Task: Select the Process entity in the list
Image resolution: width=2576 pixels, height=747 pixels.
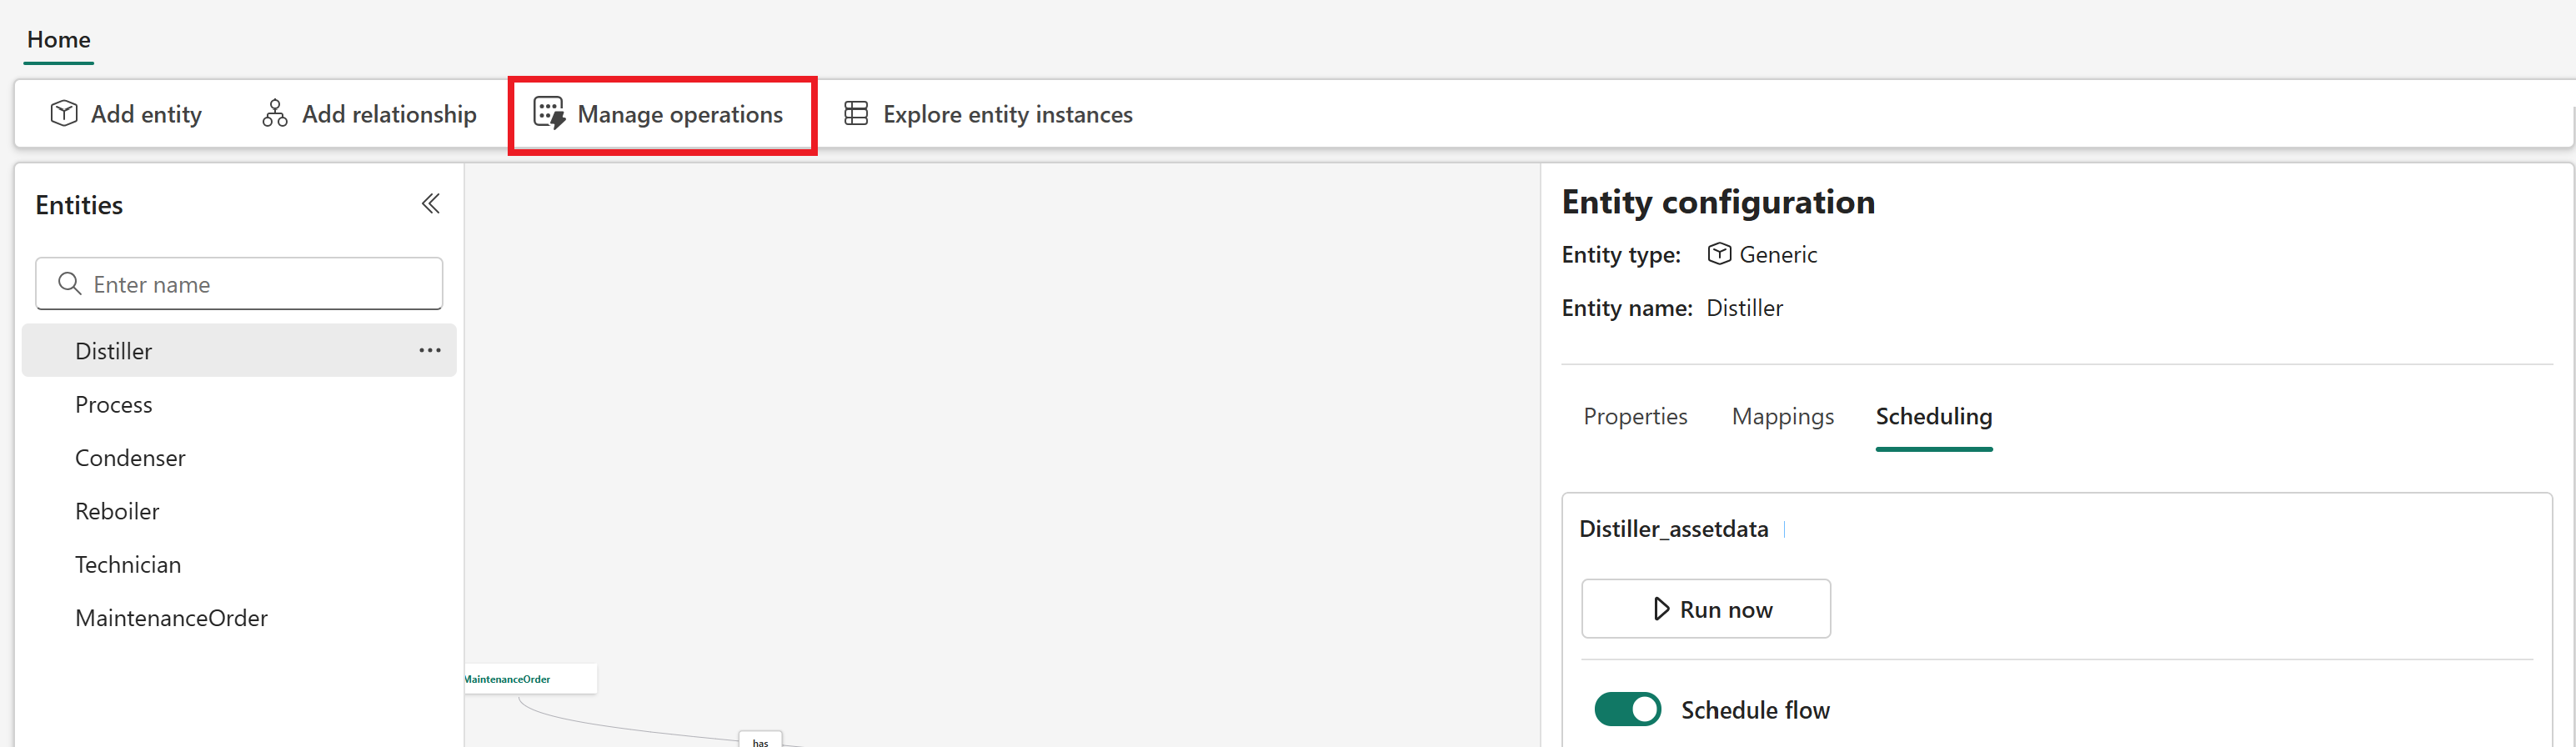Action: point(114,404)
